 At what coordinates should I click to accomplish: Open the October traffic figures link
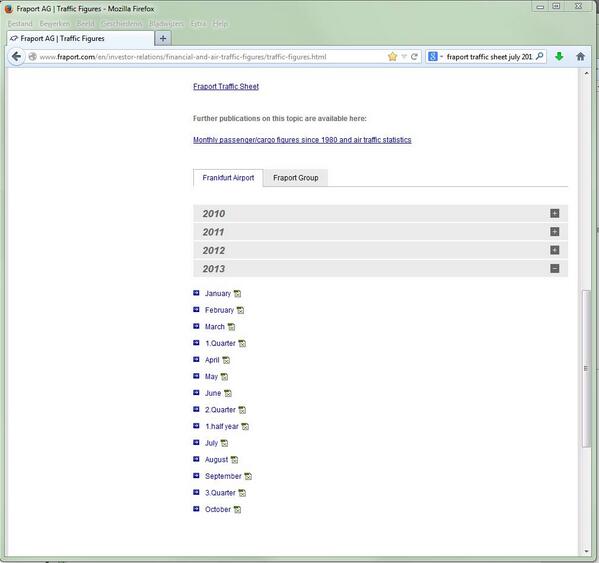pos(218,510)
